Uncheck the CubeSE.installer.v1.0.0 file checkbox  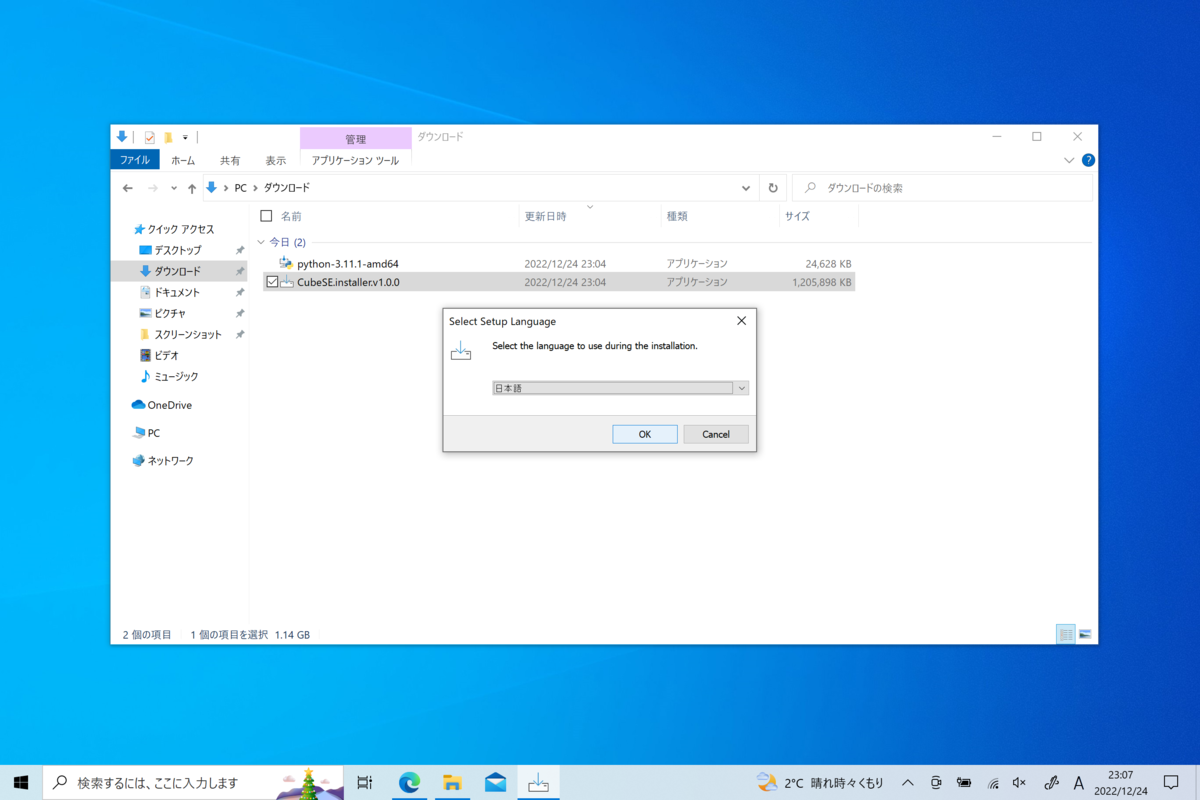271,282
